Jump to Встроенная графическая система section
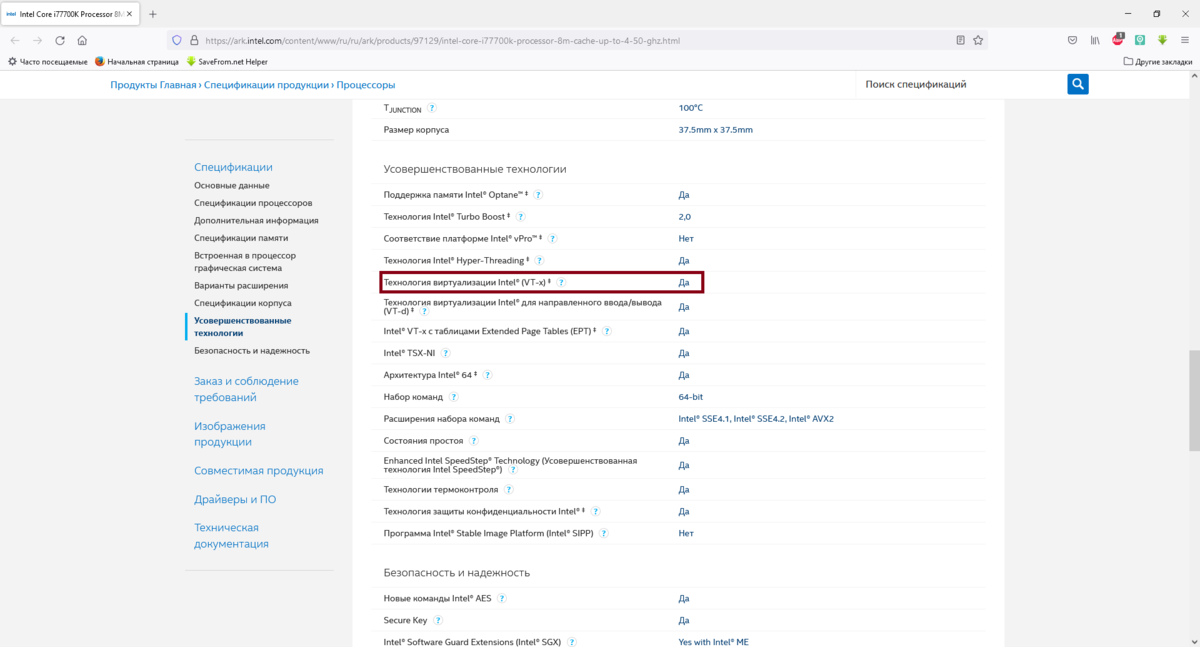1200x647 pixels. click(245, 262)
